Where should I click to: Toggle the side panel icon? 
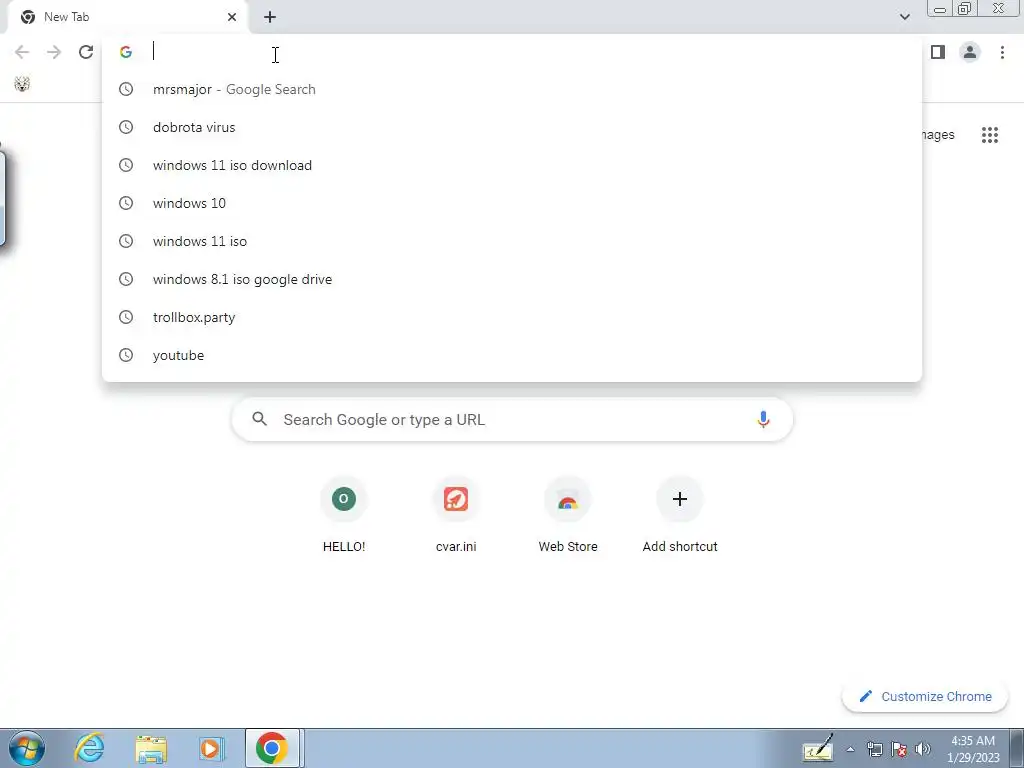[x=938, y=52]
